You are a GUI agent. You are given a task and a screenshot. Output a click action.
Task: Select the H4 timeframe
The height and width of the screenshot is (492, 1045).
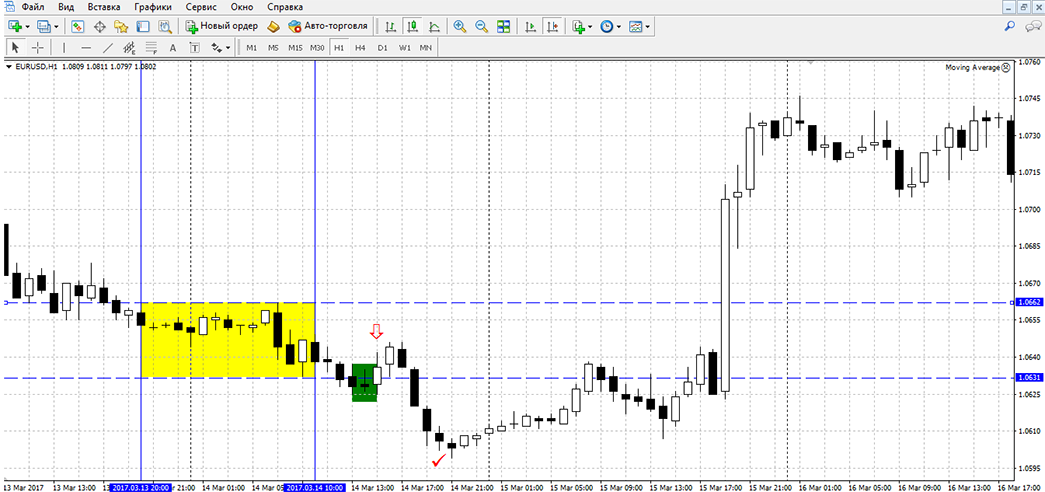pyautogui.click(x=361, y=47)
